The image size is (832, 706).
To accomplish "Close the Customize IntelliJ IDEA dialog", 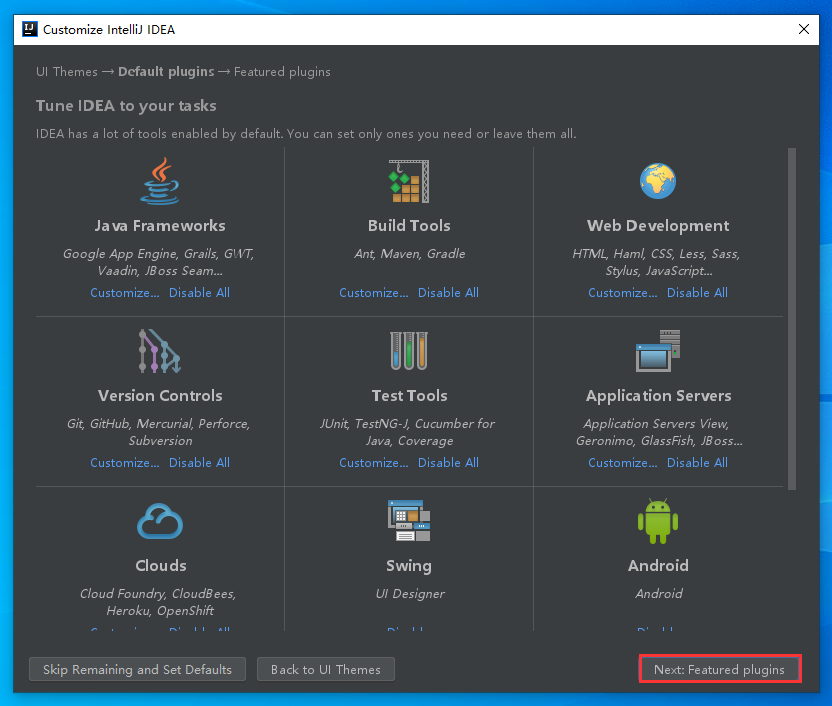I will (804, 29).
